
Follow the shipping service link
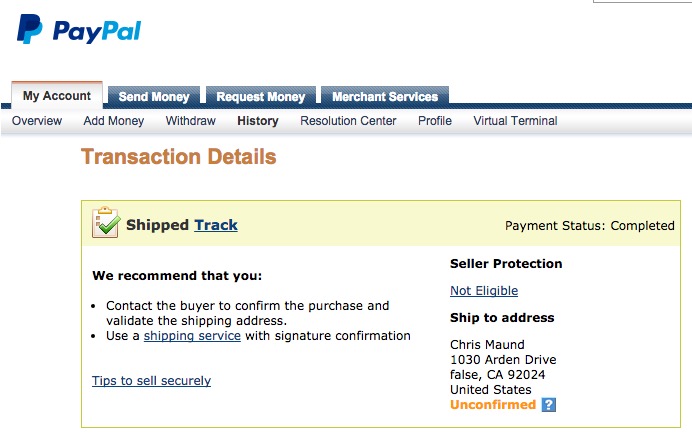(x=192, y=336)
